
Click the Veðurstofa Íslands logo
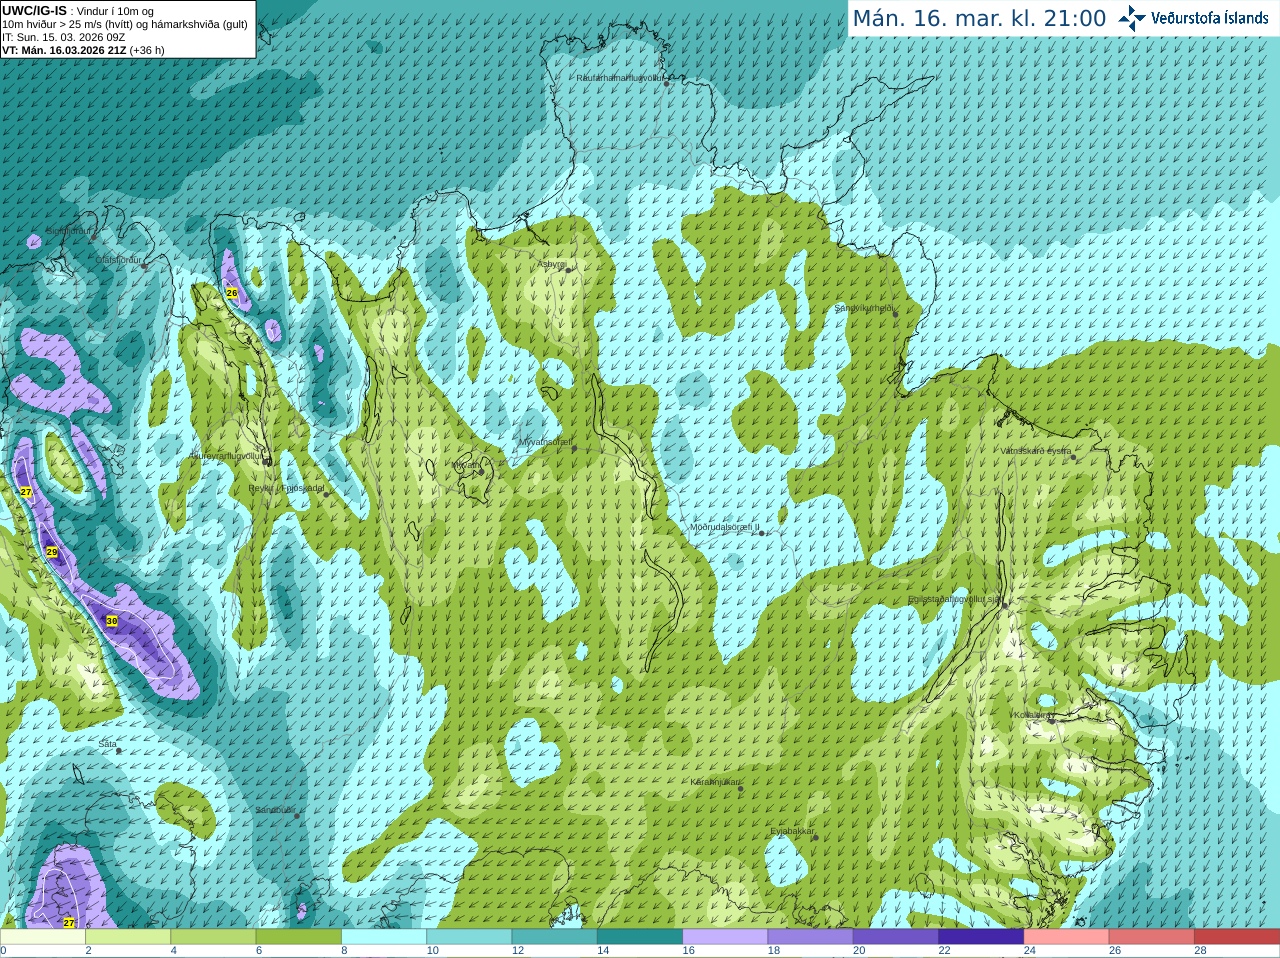(x=1193, y=18)
